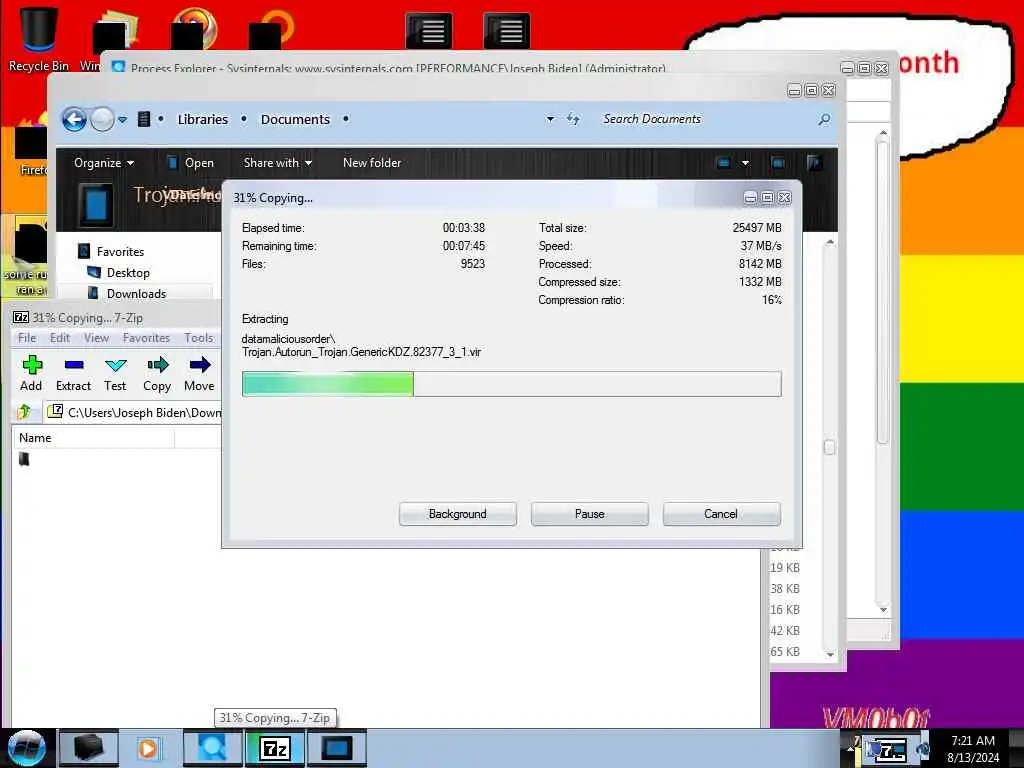Viewport: 1024px width, 768px height.
Task: Select Favorites in navigation pane
Action: coord(120,251)
